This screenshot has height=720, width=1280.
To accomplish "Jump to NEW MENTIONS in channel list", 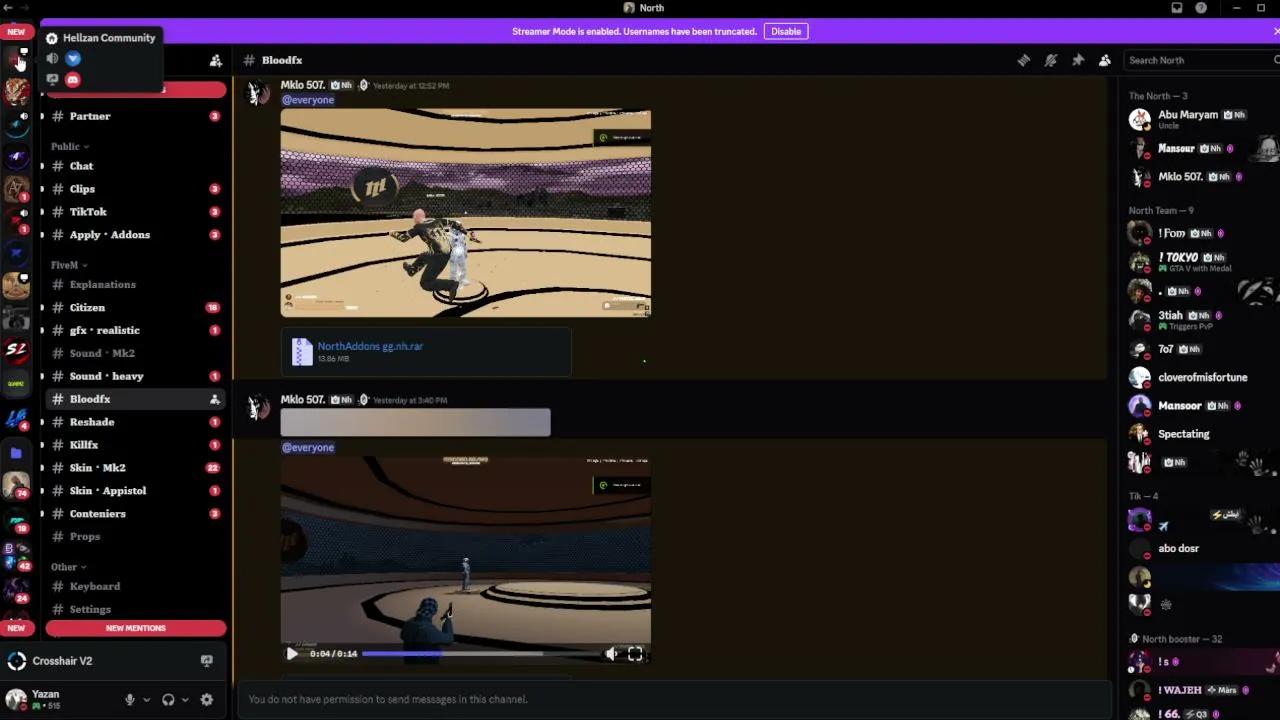I will tap(136, 628).
